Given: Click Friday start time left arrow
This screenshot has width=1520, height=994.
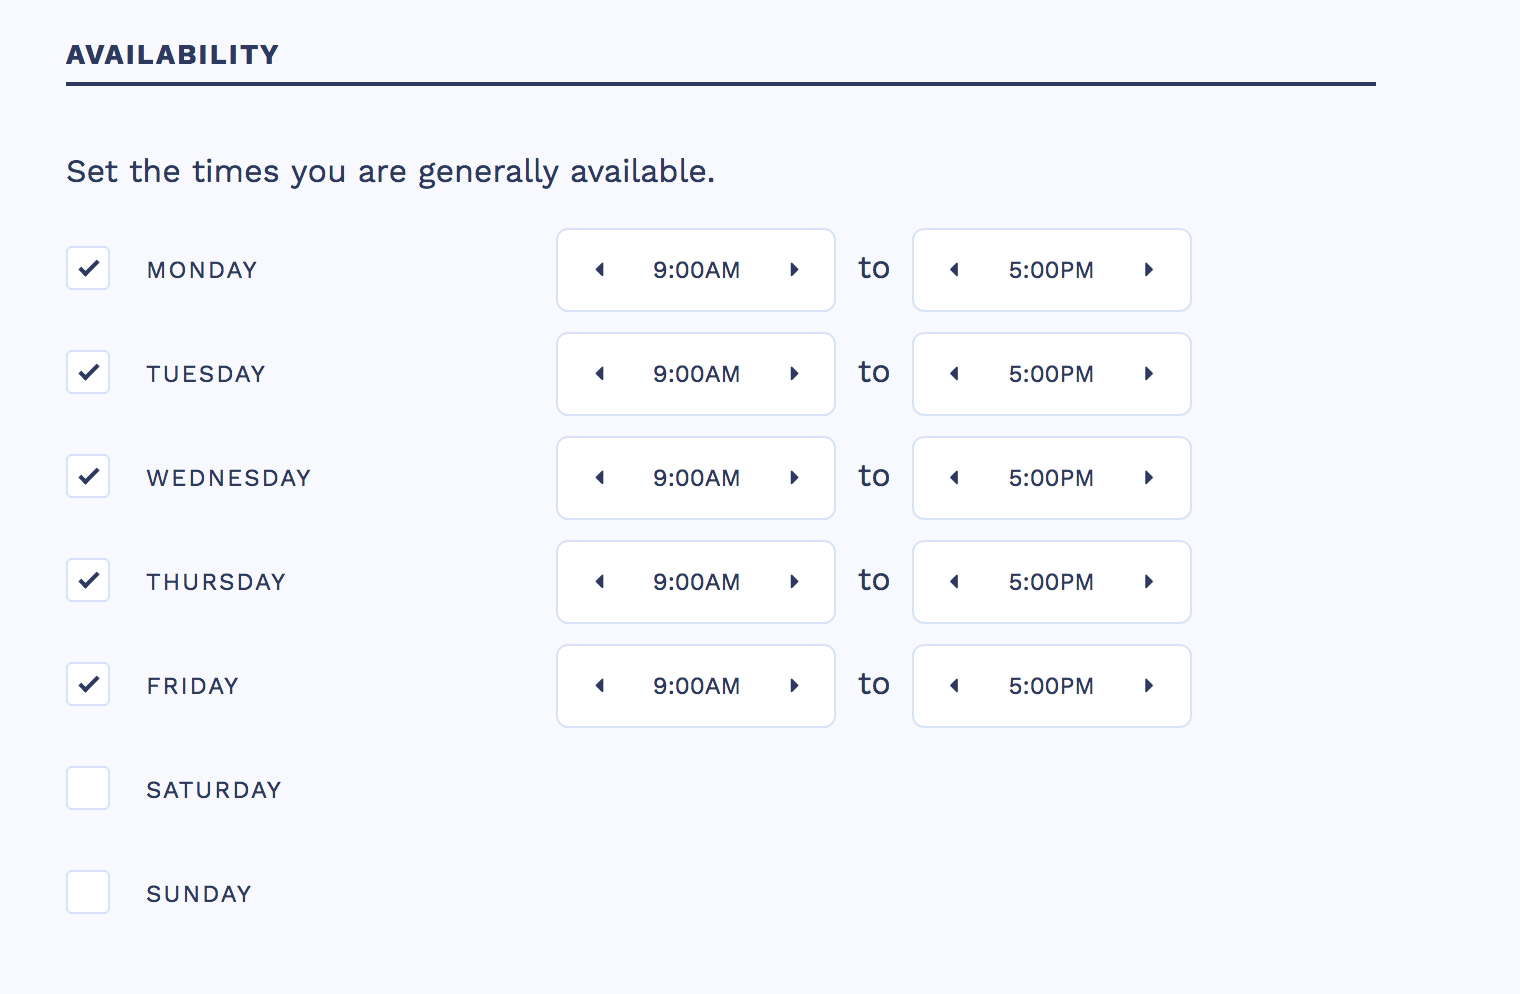Looking at the screenshot, I should click(x=600, y=686).
